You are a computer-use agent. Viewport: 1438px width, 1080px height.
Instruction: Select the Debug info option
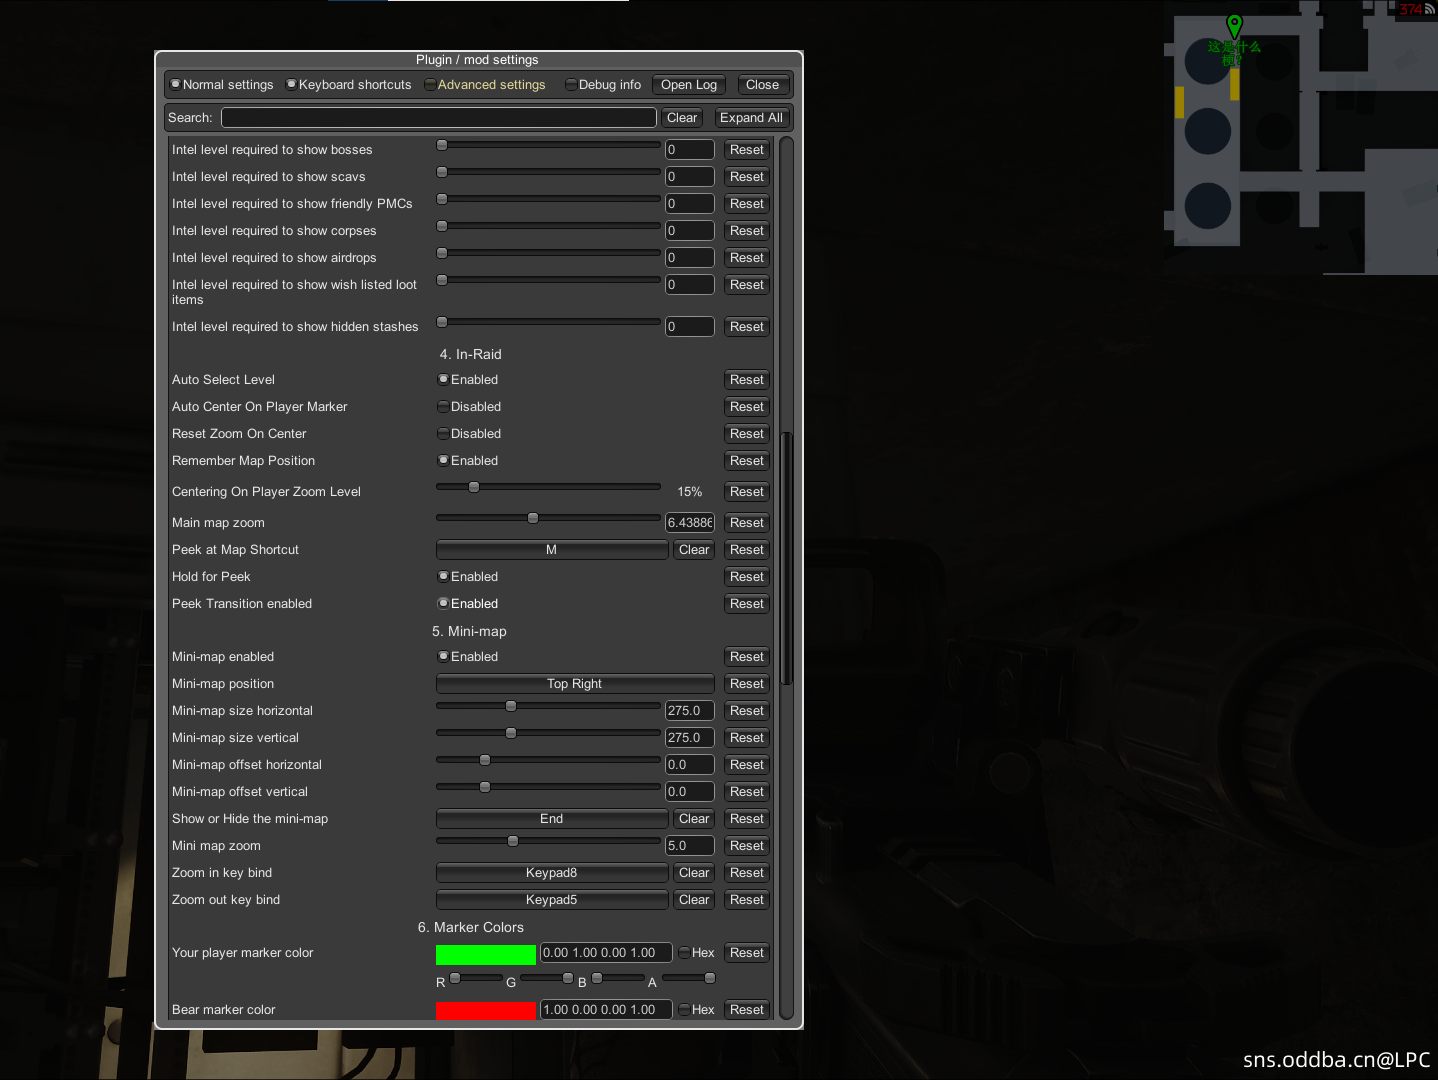tap(571, 85)
